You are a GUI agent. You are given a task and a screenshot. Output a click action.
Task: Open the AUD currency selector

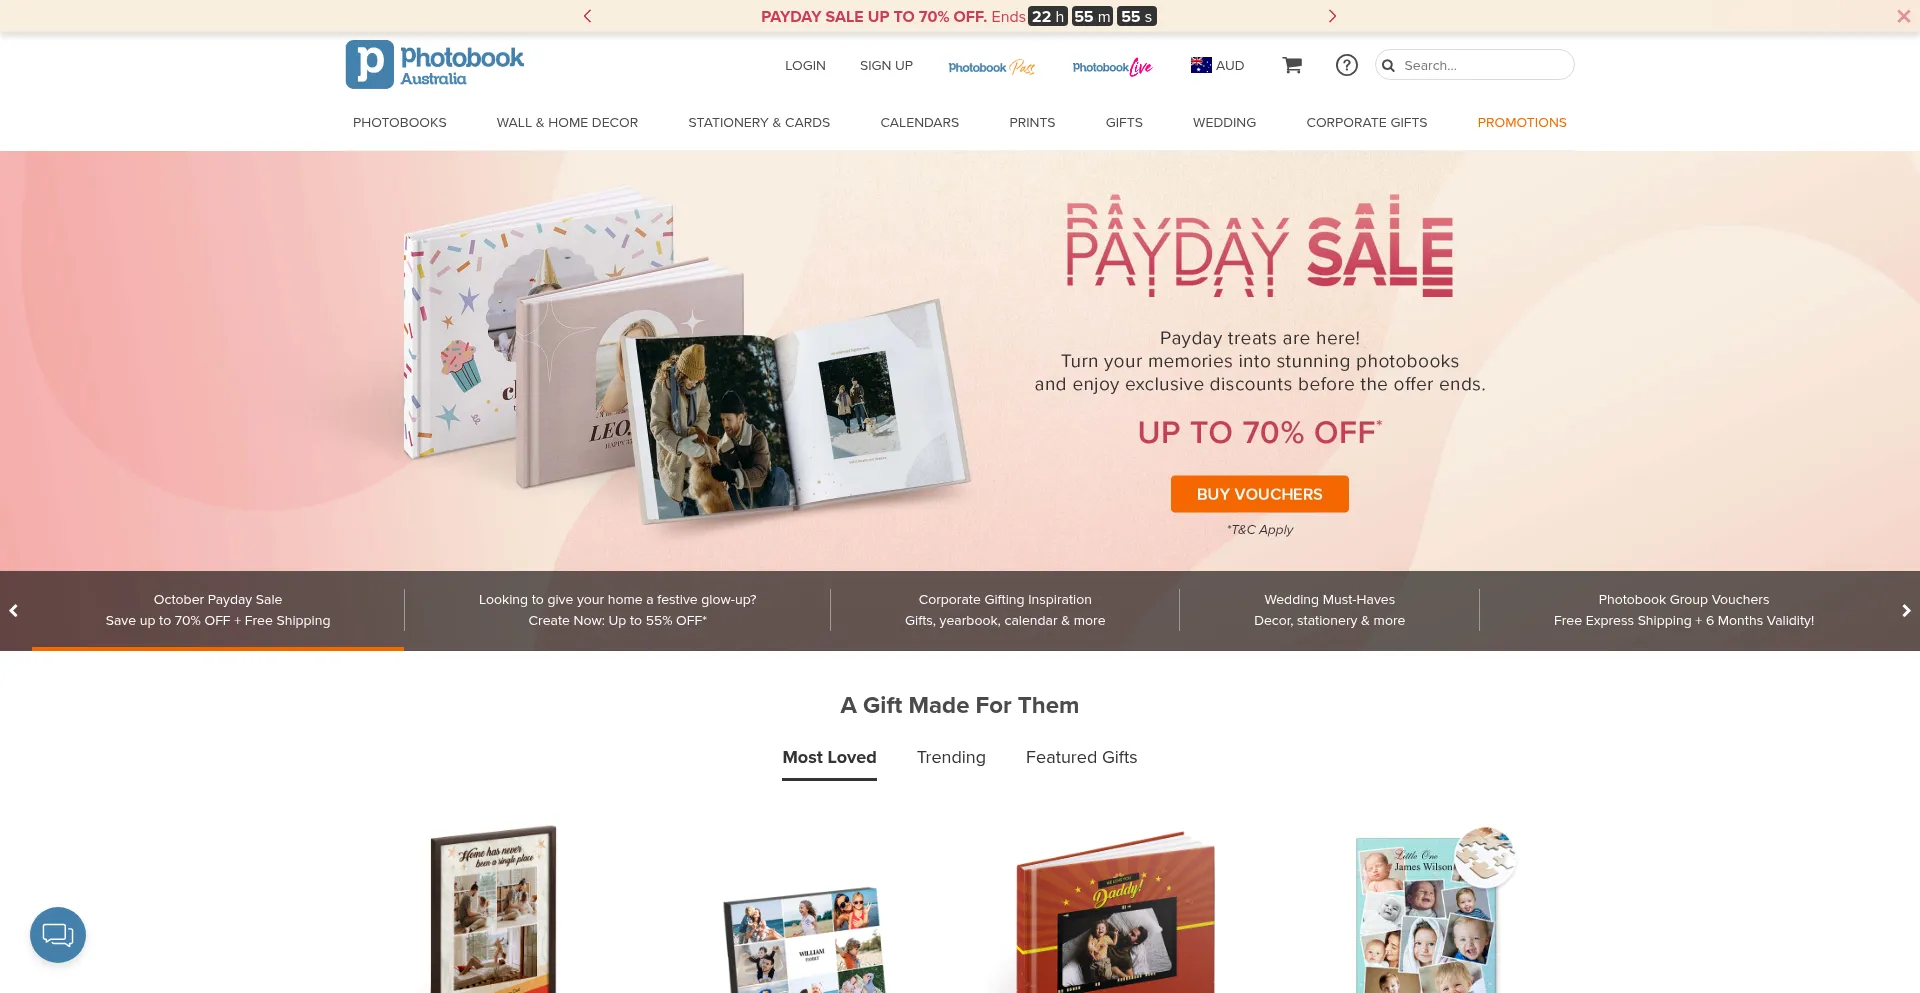pos(1217,65)
